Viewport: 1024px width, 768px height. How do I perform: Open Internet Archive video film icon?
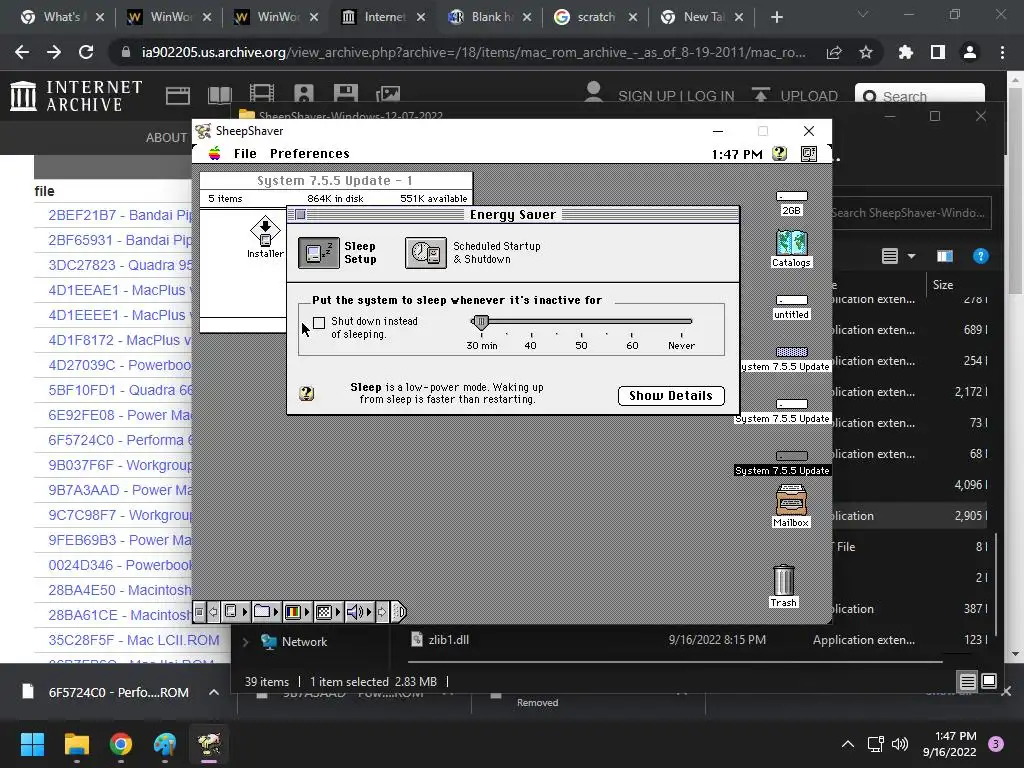[261, 95]
